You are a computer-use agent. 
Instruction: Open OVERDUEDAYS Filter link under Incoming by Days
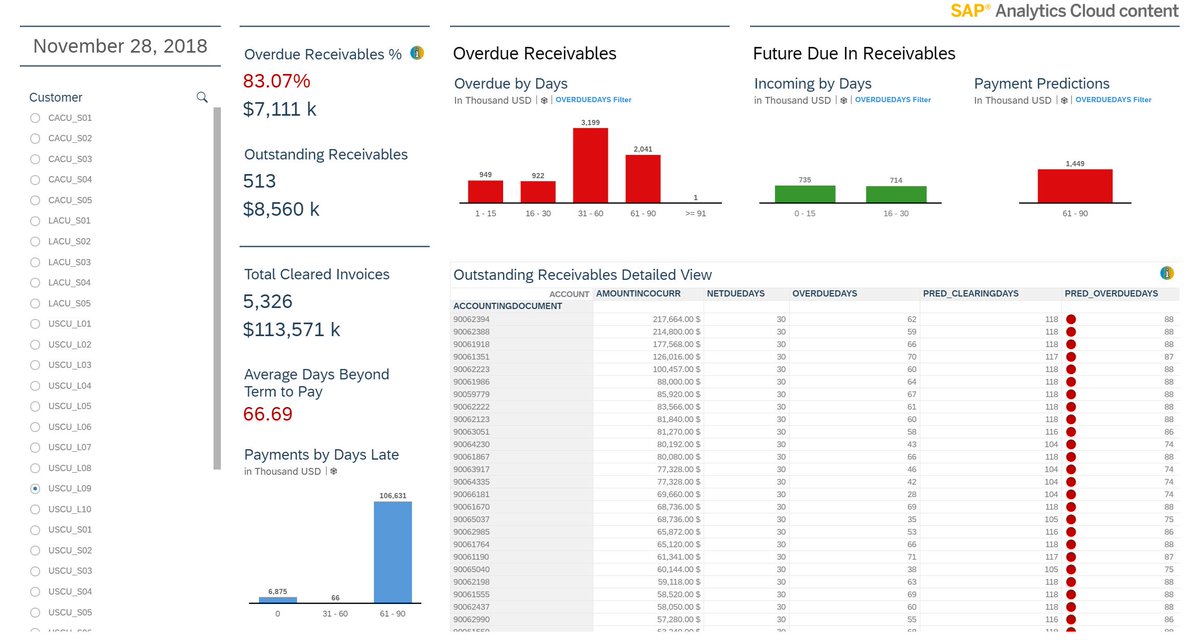tap(893, 100)
